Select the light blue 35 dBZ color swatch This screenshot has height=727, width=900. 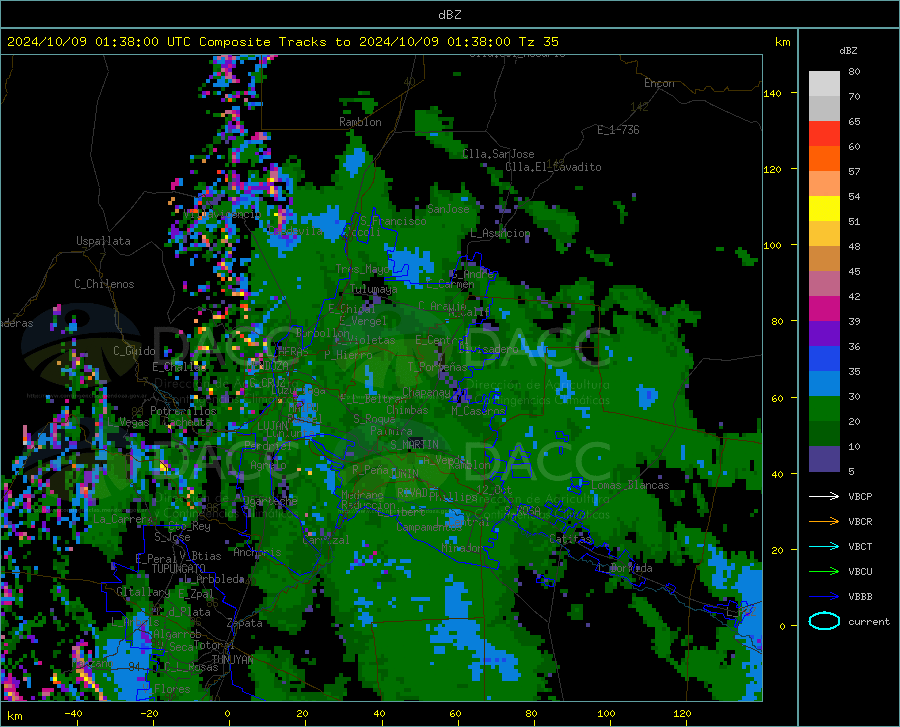point(824,384)
